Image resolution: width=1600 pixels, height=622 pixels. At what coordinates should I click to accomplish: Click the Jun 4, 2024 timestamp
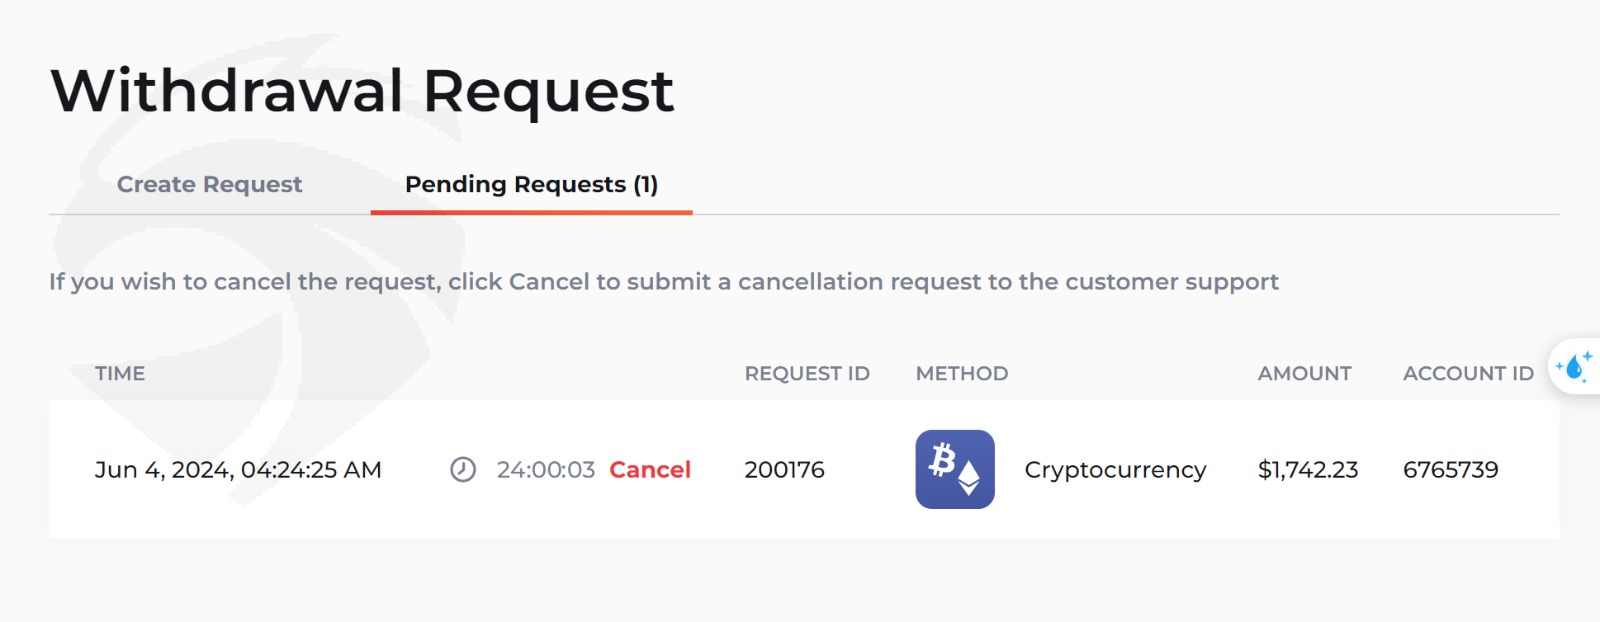click(238, 469)
